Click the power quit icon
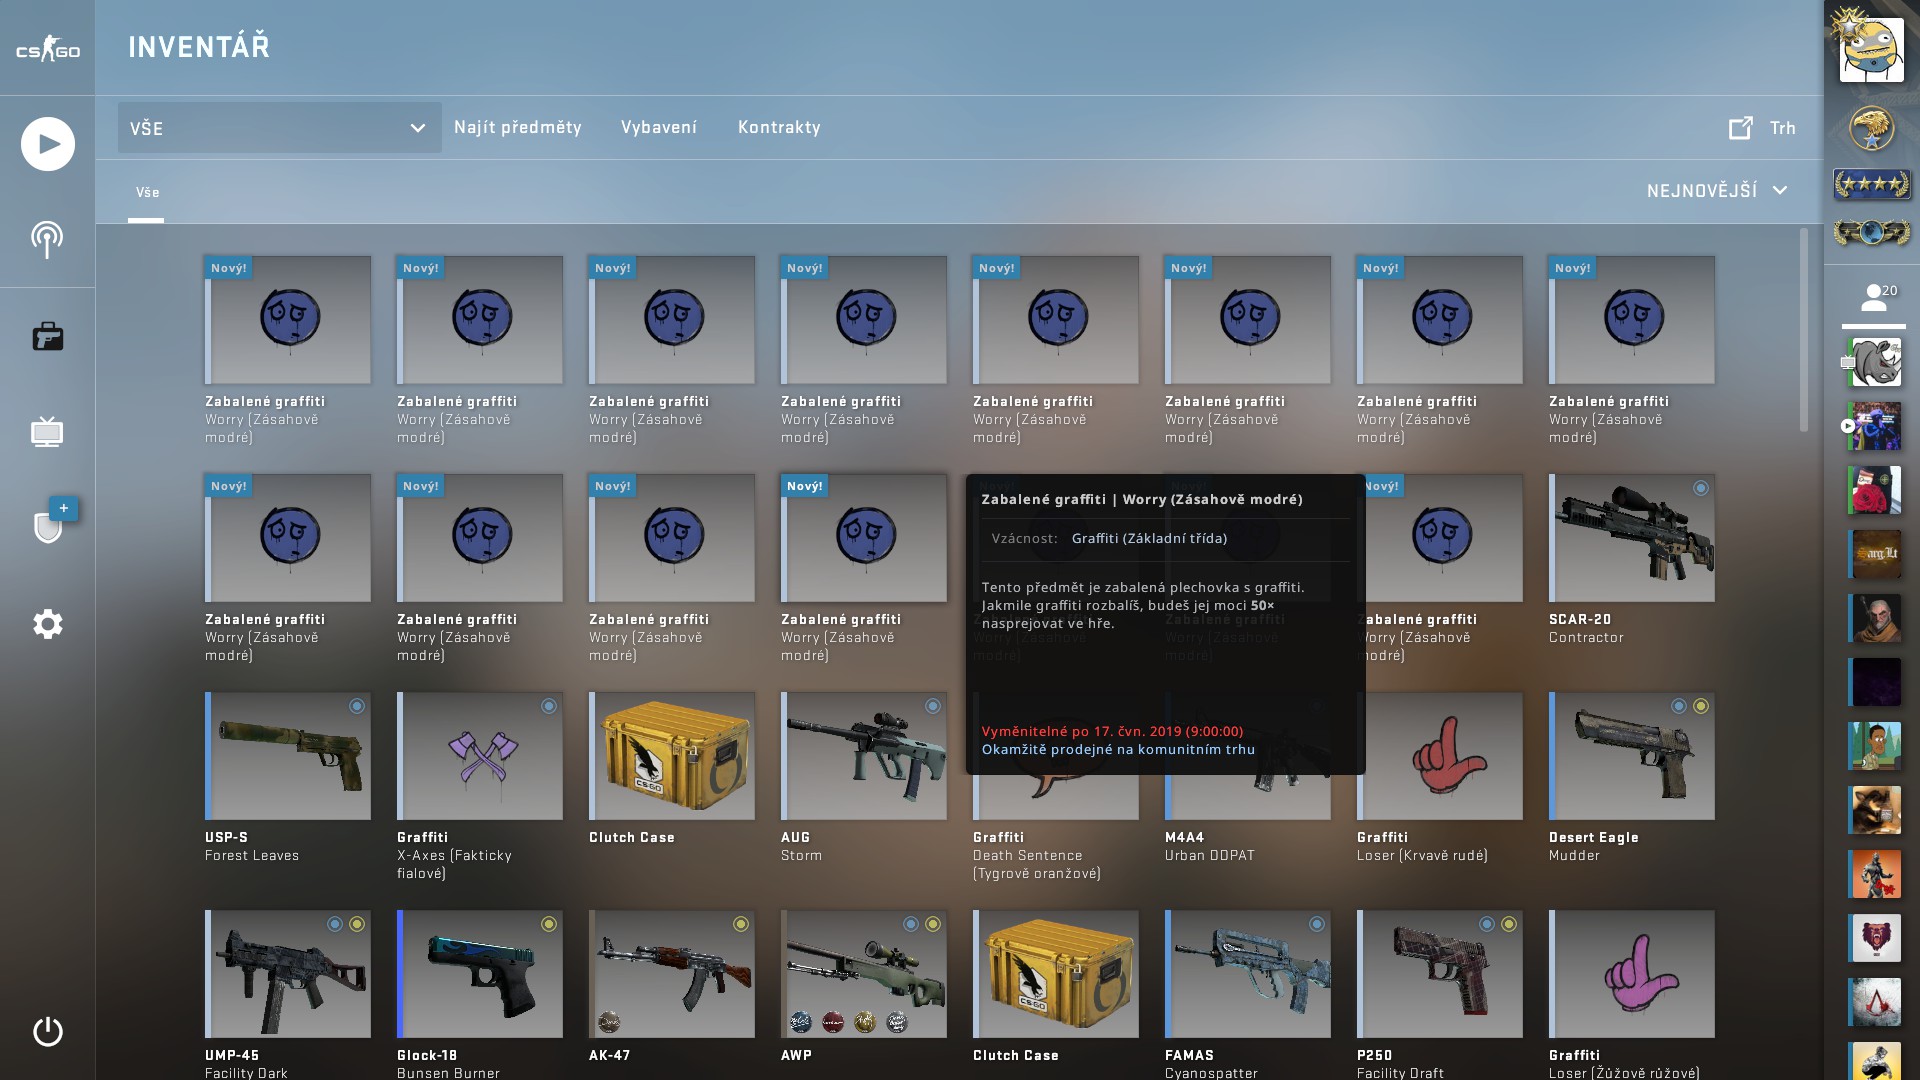This screenshot has width=1920, height=1080. pos(47,1031)
